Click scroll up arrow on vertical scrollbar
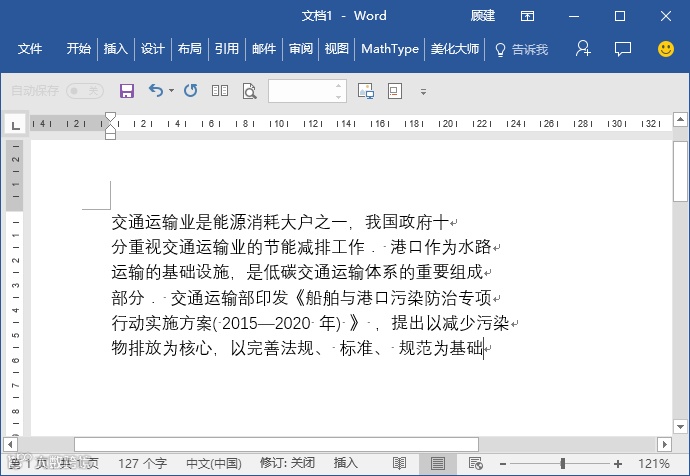This screenshot has height=476, width=690. click(x=680, y=119)
